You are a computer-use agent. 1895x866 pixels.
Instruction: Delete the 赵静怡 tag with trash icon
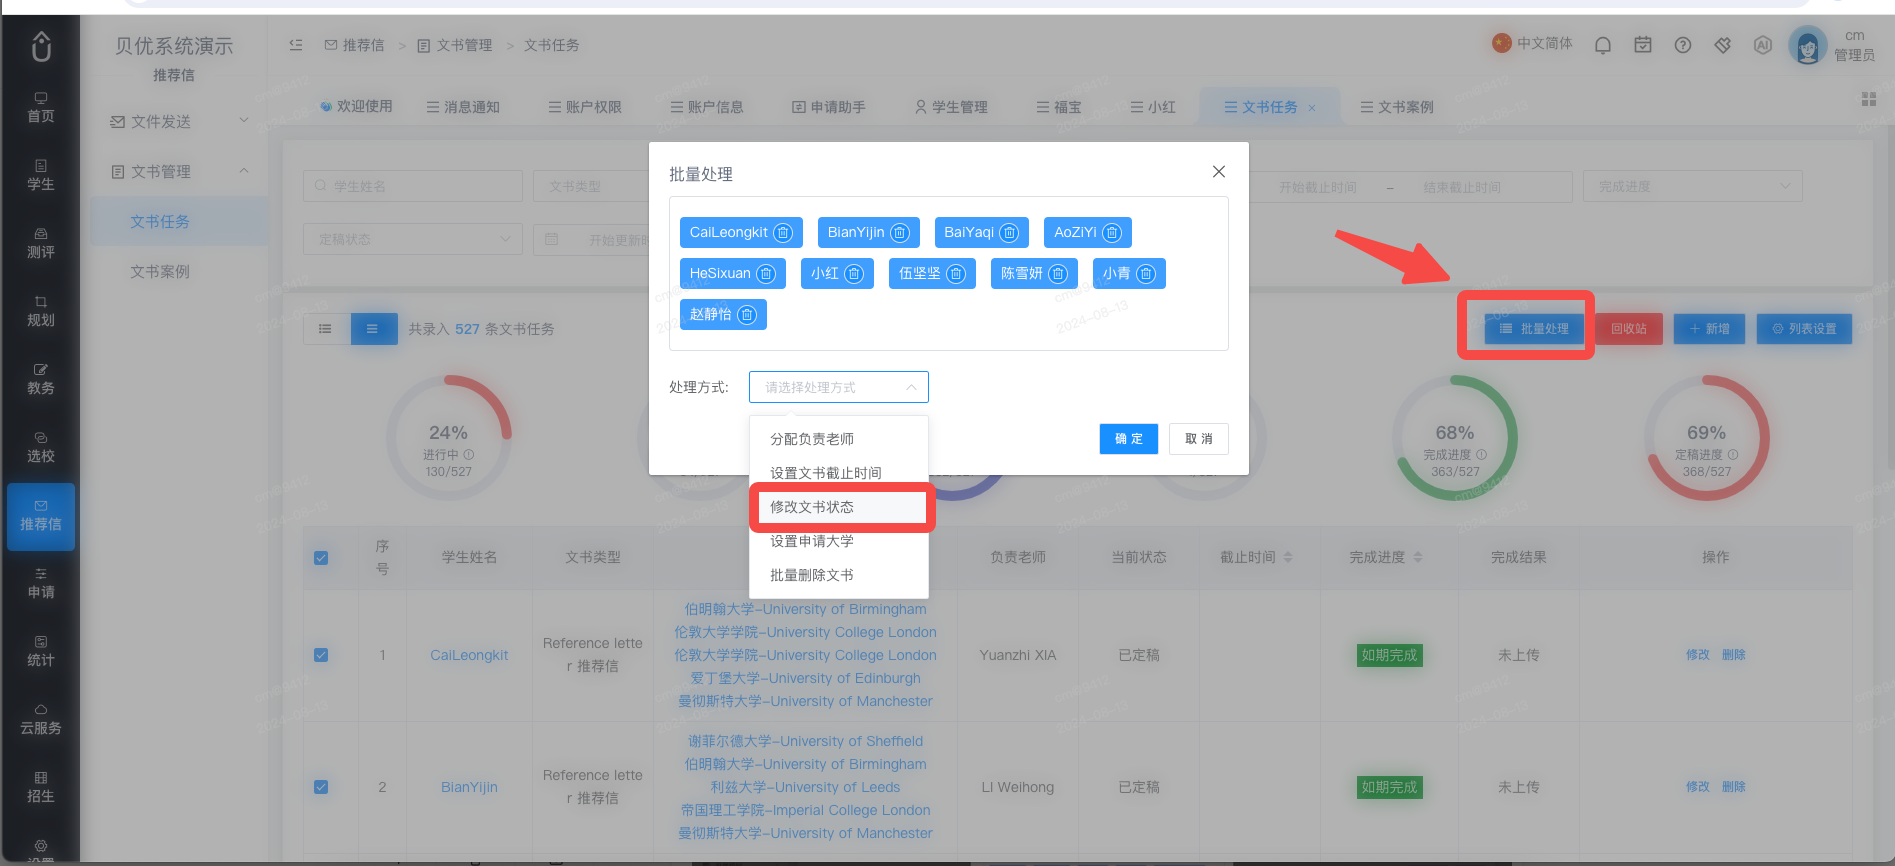tap(747, 315)
